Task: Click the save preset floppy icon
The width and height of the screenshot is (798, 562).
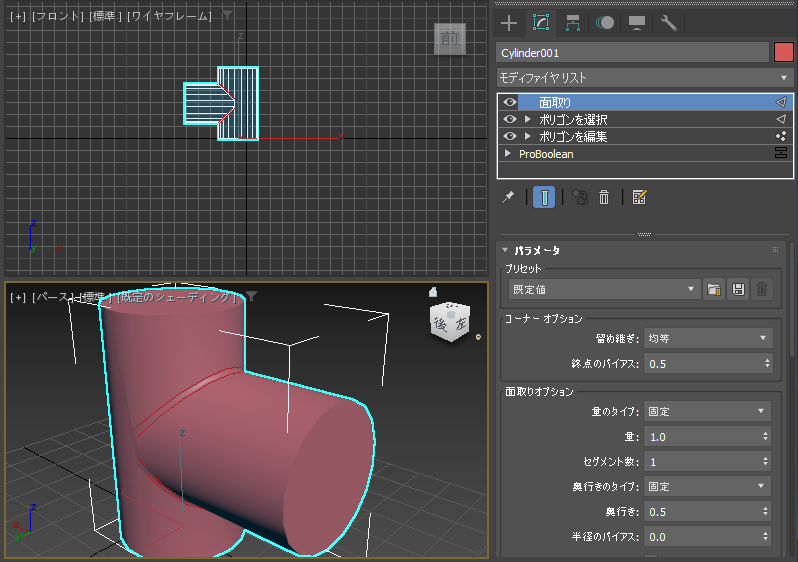Action: [x=738, y=289]
